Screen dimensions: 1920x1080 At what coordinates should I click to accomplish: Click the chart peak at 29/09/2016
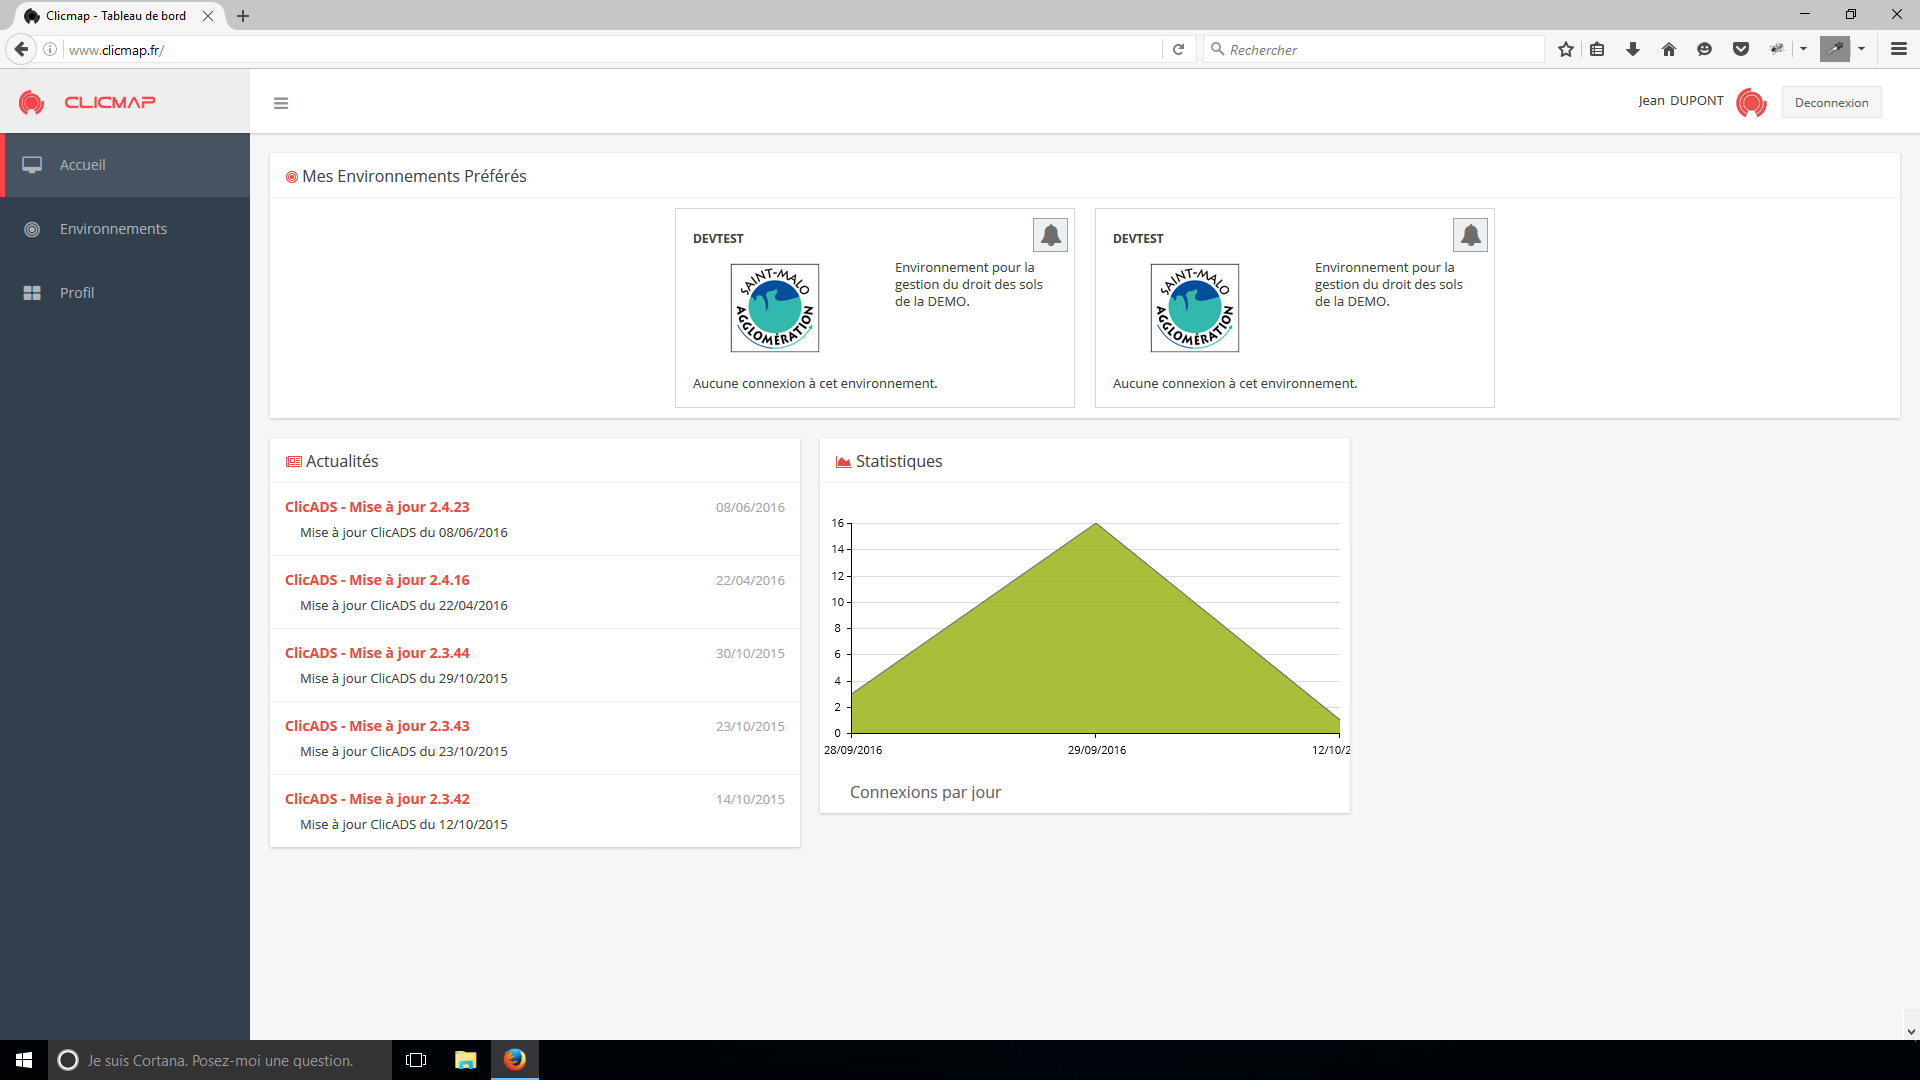1096,523
